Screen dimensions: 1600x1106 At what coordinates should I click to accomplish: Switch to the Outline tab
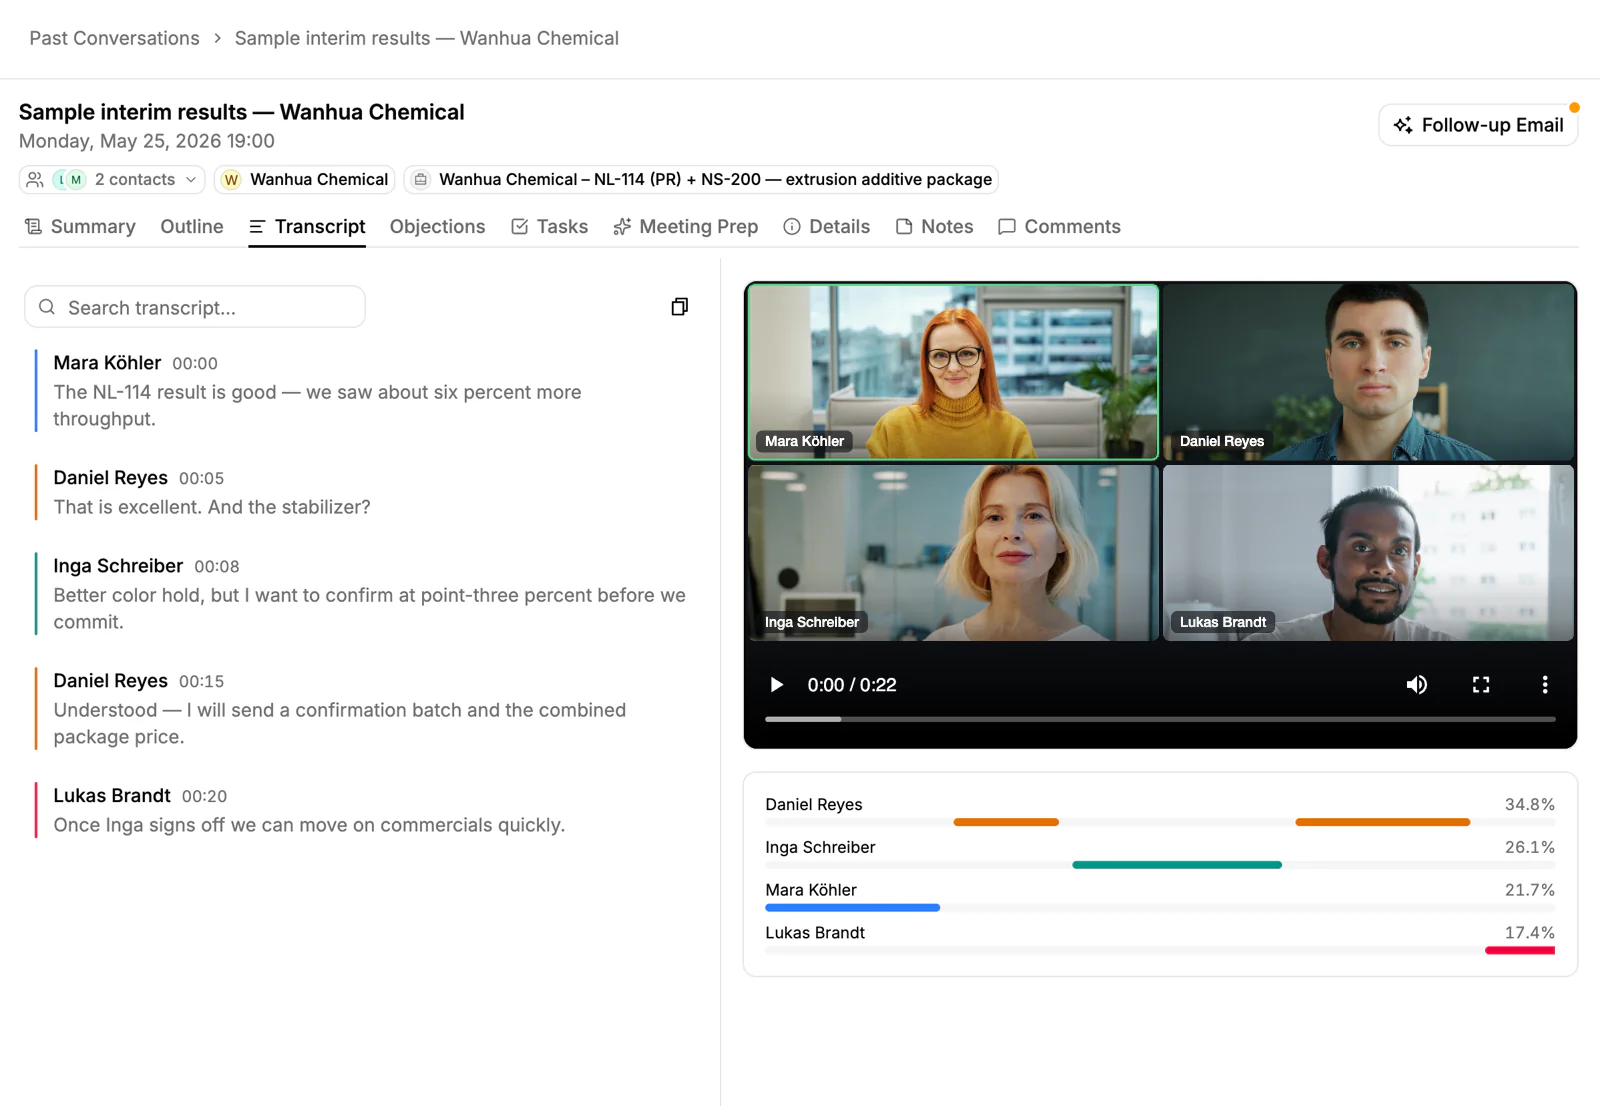click(x=192, y=227)
